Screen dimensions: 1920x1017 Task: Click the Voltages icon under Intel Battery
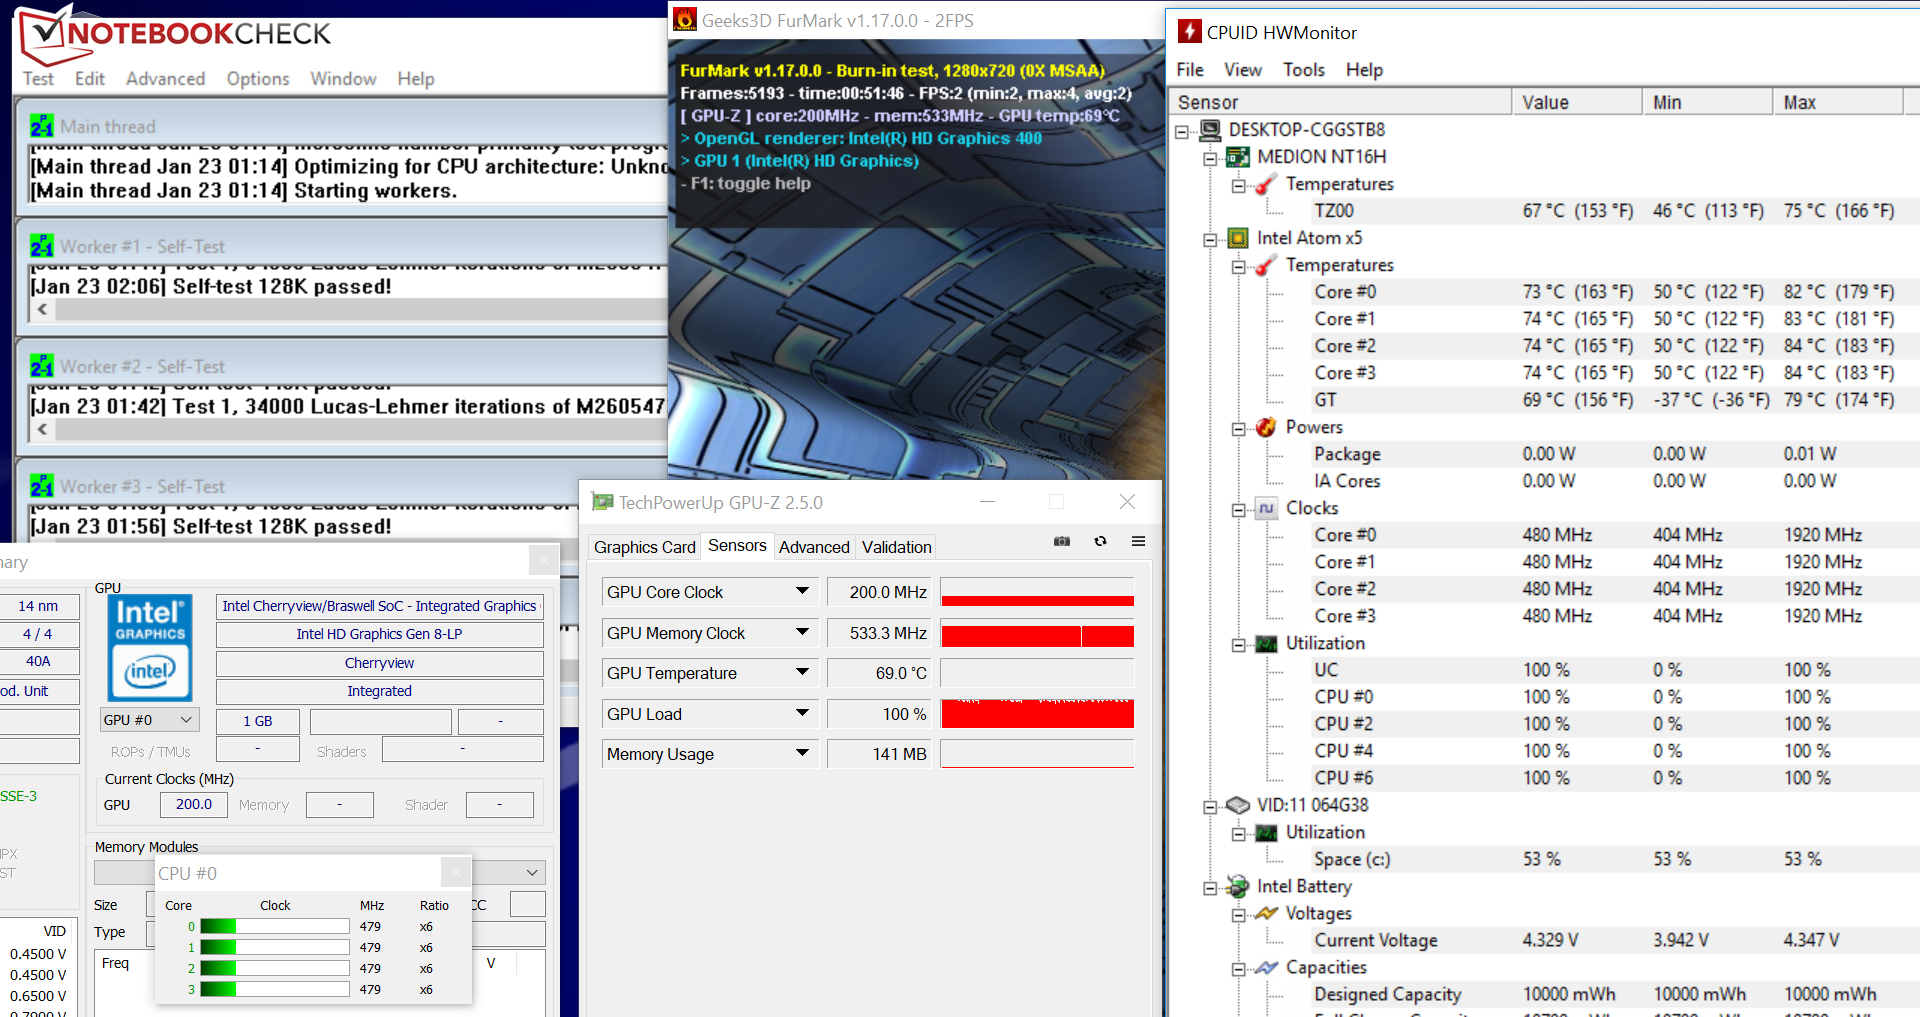pos(1266,913)
